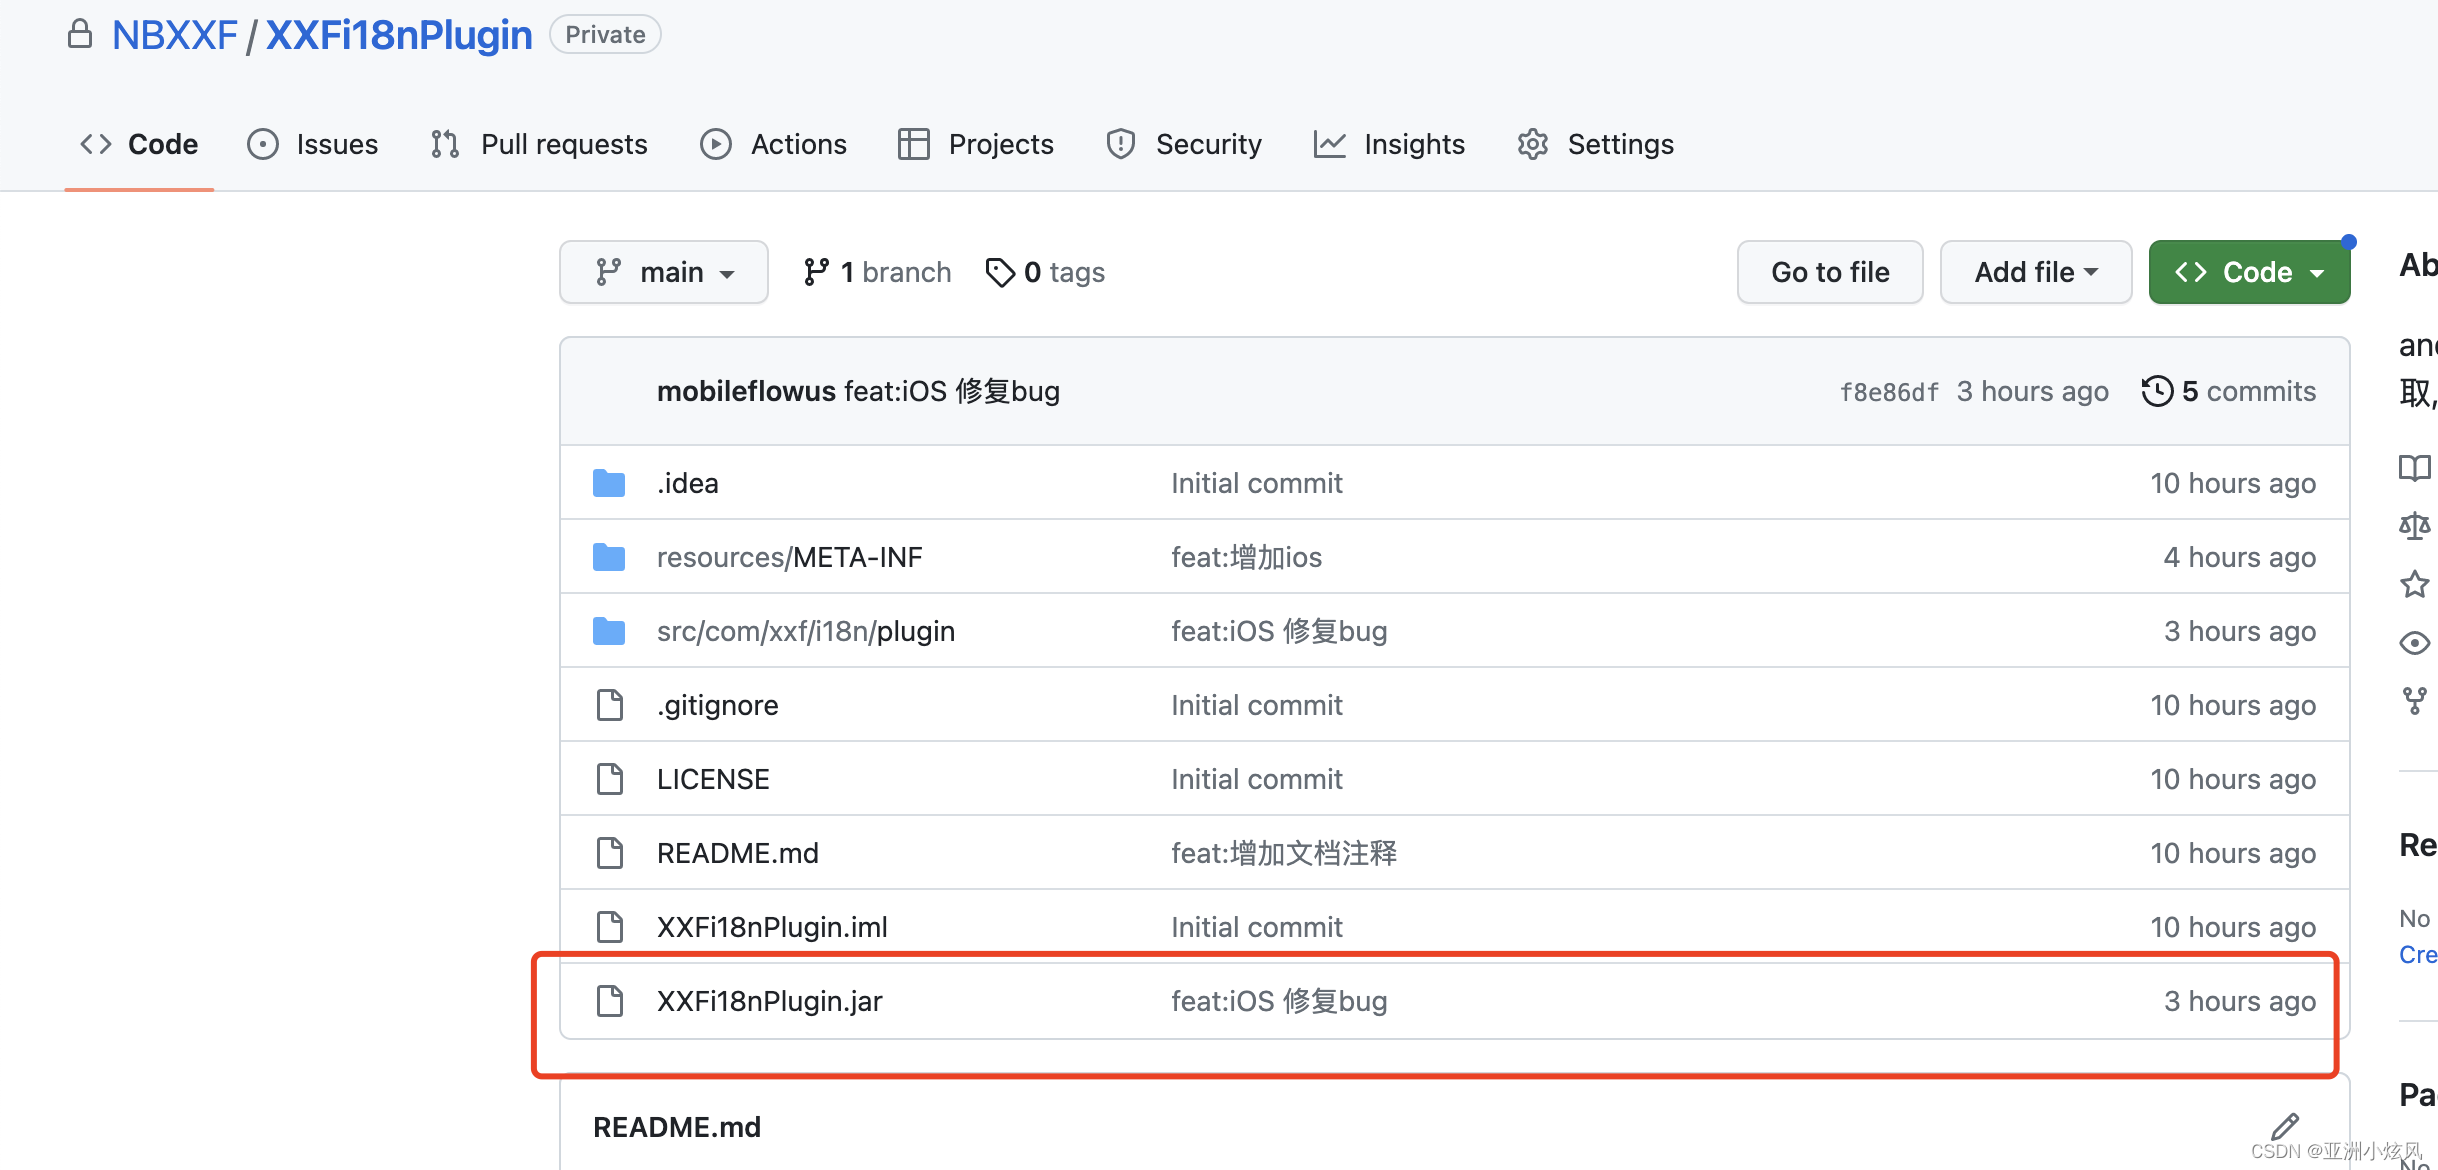Open the green Code dropdown
The image size is (2438, 1170).
tap(2248, 271)
